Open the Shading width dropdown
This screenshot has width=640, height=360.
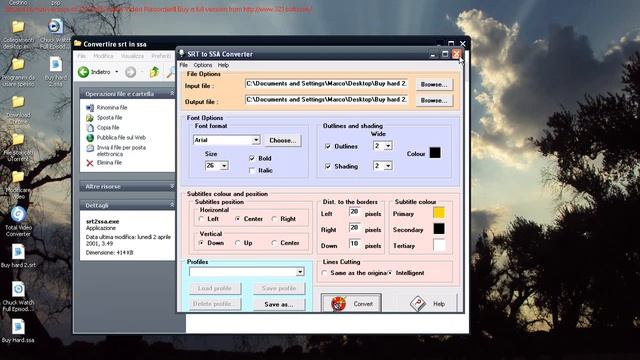[x=388, y=166]
